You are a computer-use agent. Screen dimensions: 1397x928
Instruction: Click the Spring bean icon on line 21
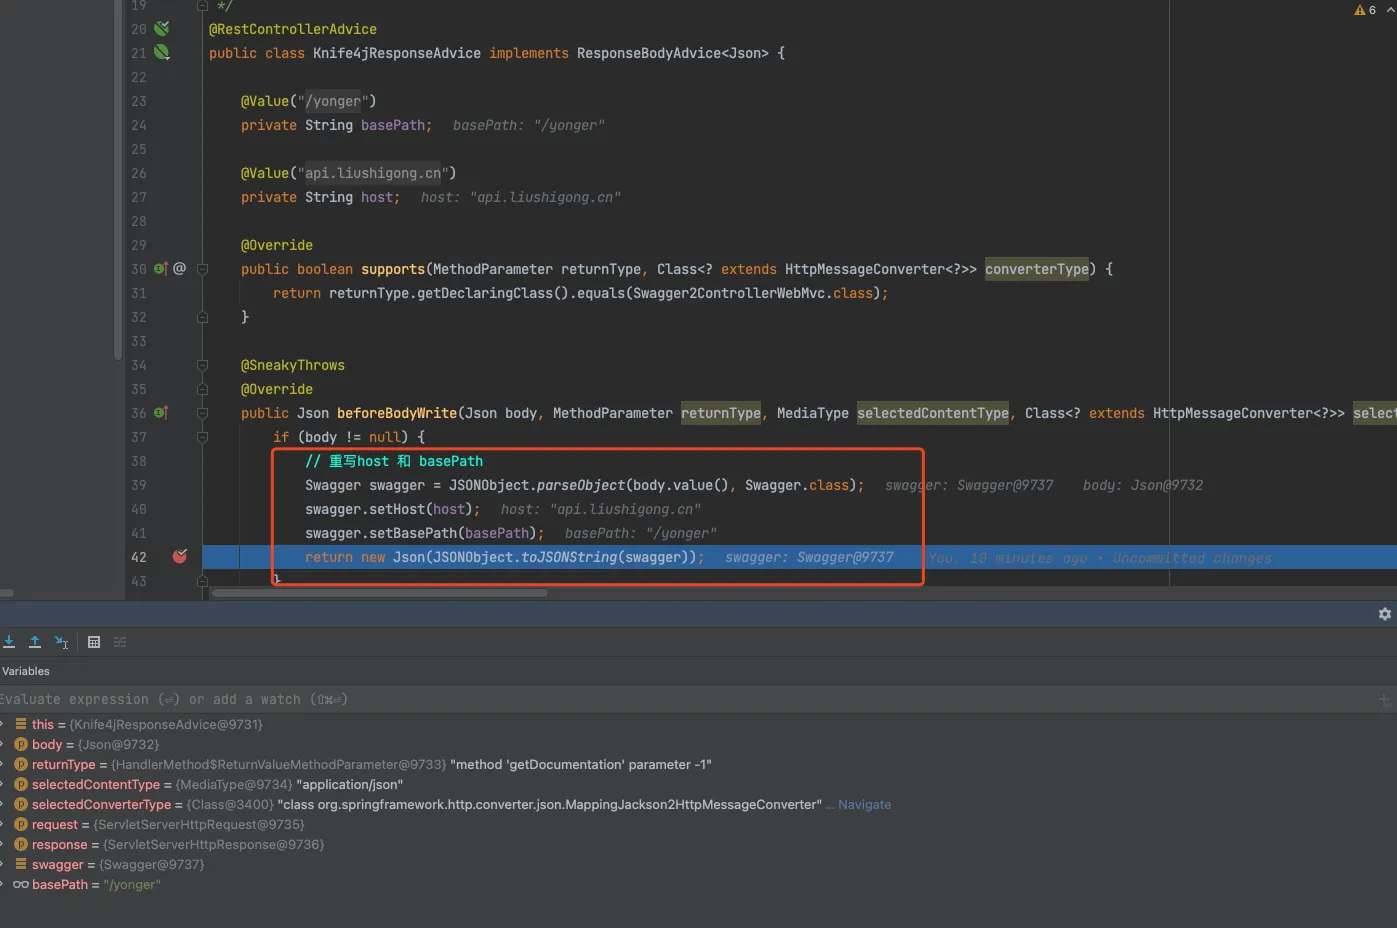point(162,52)
